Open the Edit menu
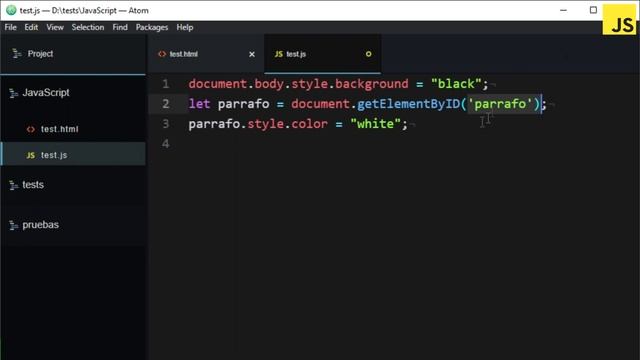 point(31,27)
